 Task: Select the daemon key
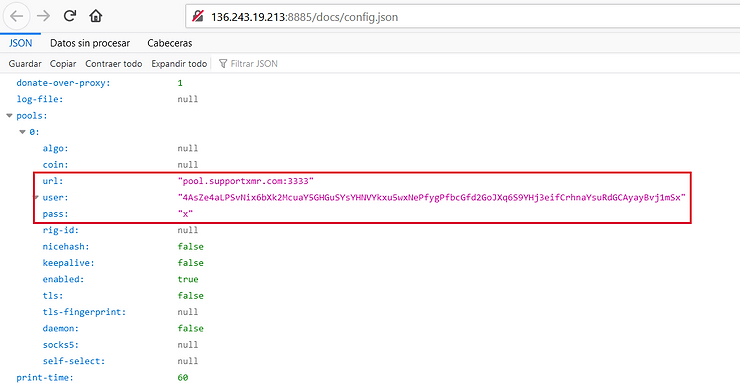60,328
